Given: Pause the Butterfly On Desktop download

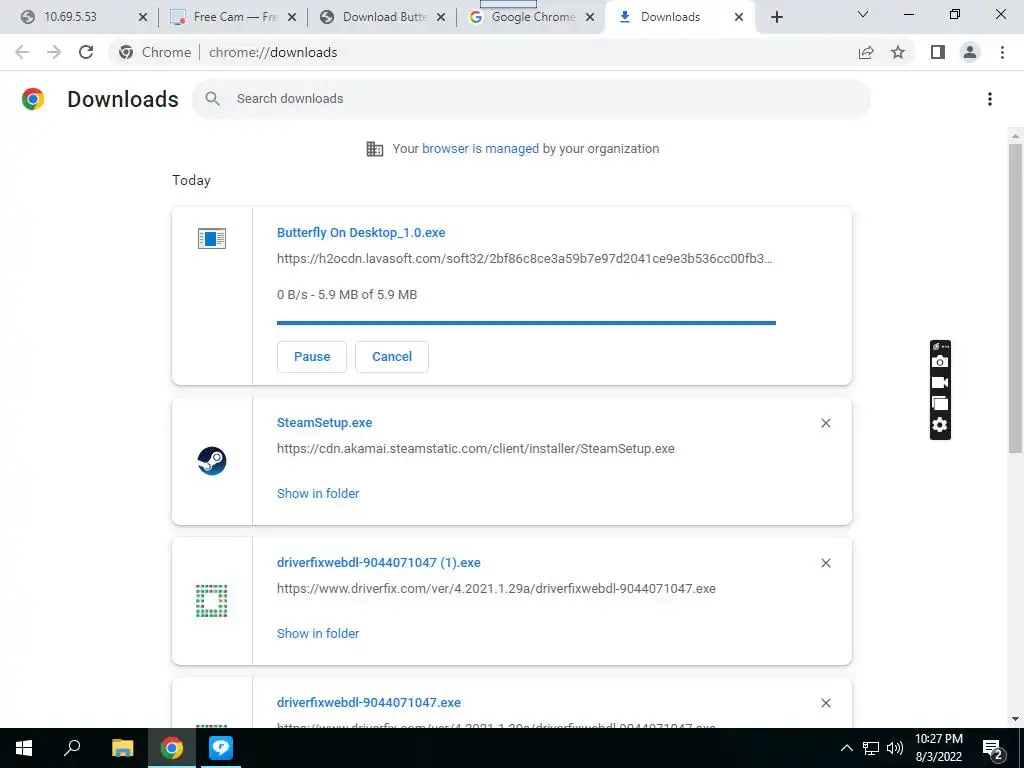Looking at the screenshot, I should [x=312, y=357].
